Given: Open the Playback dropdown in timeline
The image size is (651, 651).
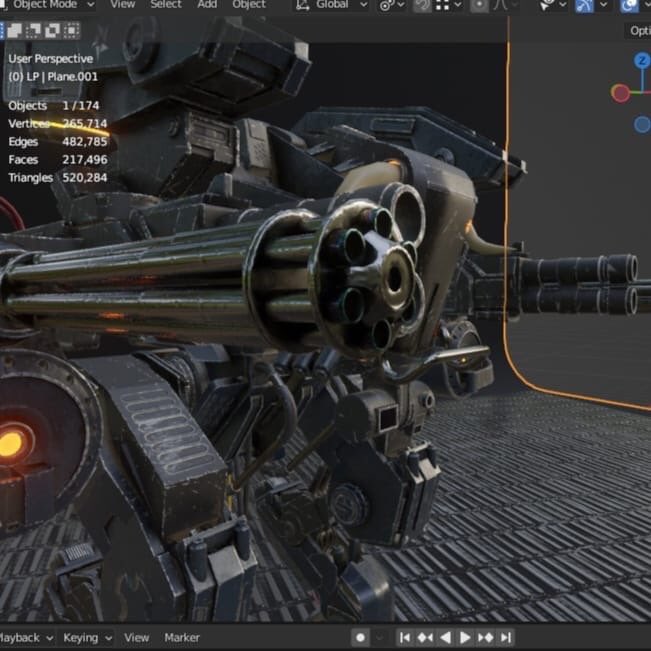Looking at the screenshot, I should coord(25,637).
